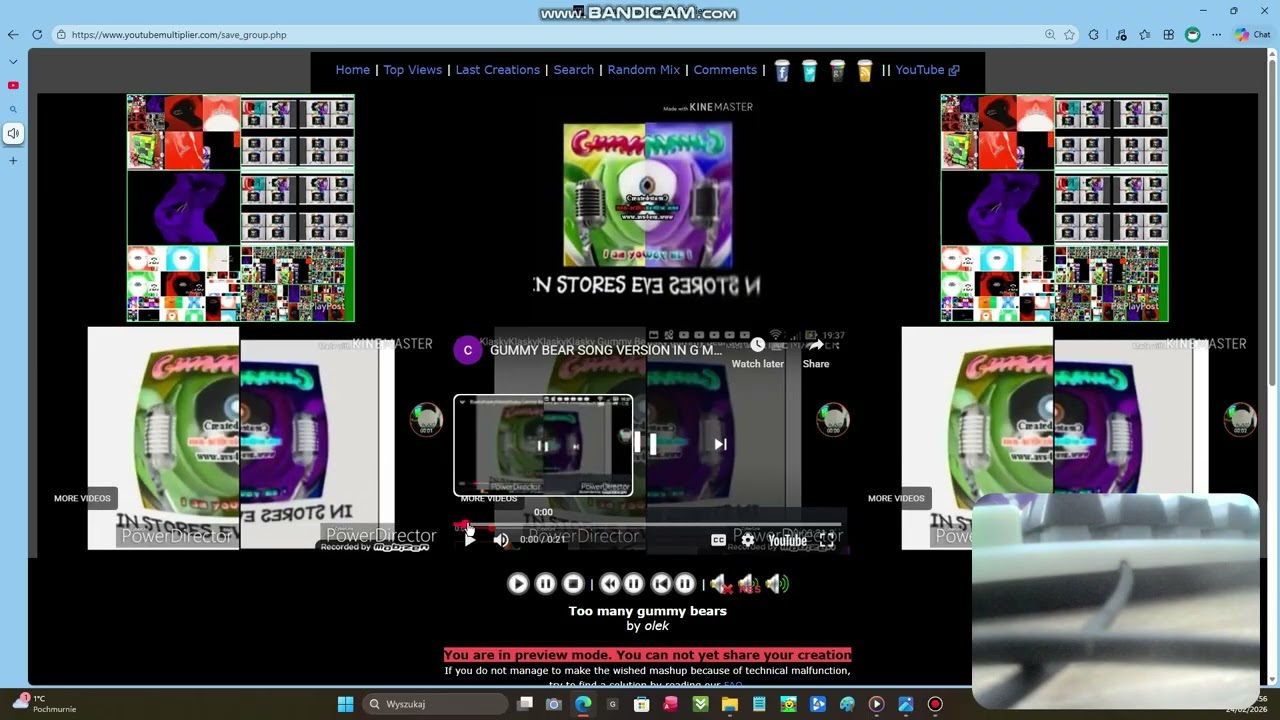Open Task View on the taskbar
This screenshot has height=720, width=1280.
click(x=525, y=704)
